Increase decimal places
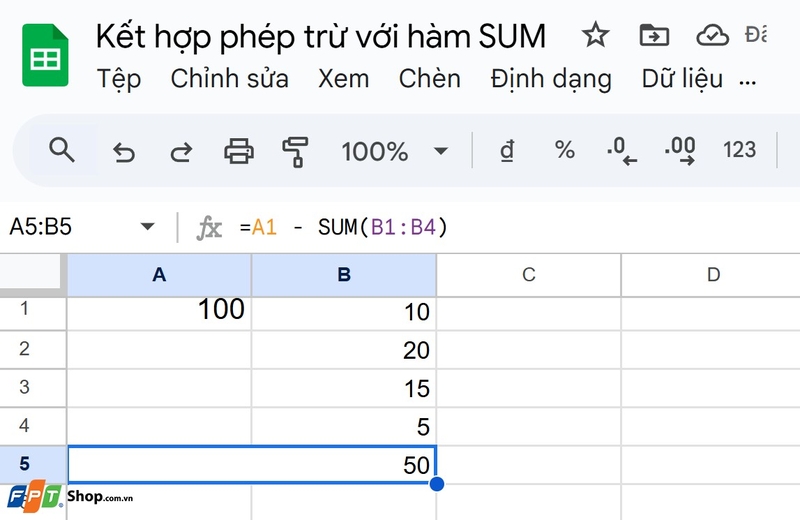The image size is (800, 520). point(680,151)
